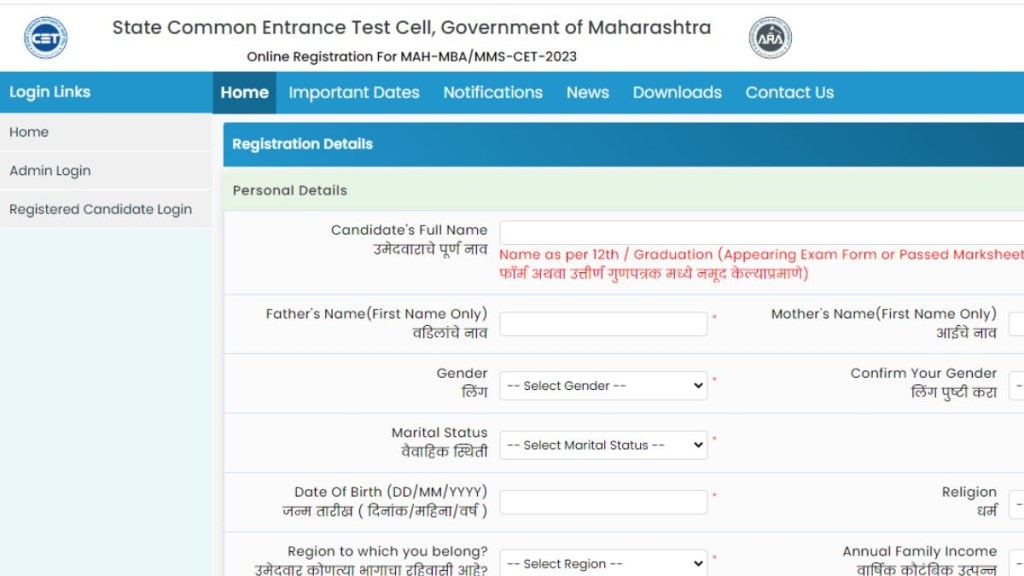Open the Marital Status dropdown
1024x576 pixels.
click(603, 445)
